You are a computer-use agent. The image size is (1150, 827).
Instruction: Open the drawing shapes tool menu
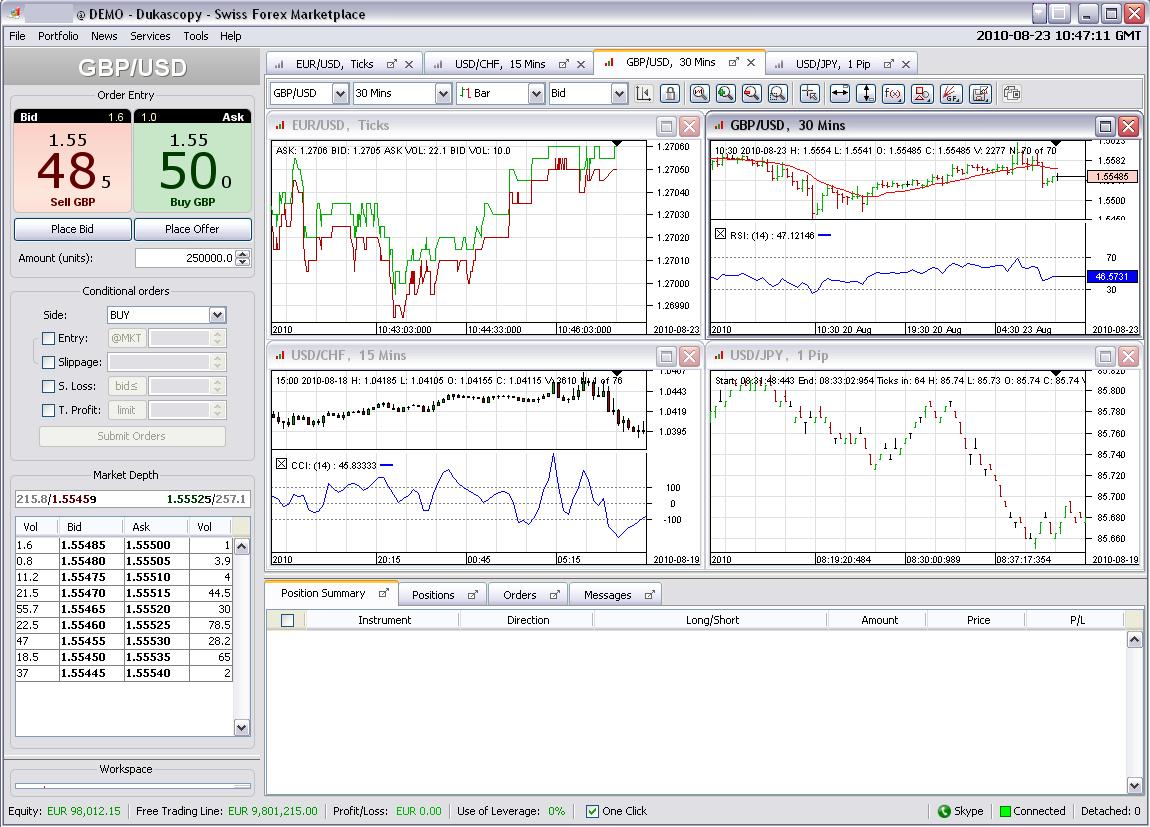tap(922, 94)
